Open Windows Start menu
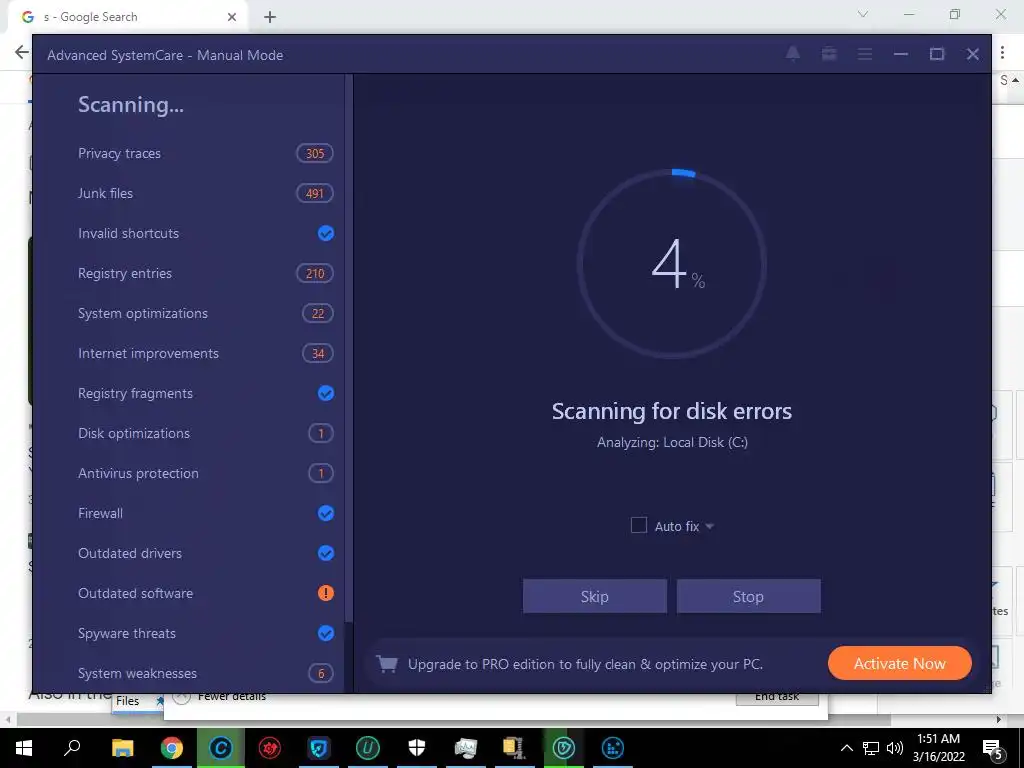The width and height of the screenshot is (1024, 768). (24, 748)
